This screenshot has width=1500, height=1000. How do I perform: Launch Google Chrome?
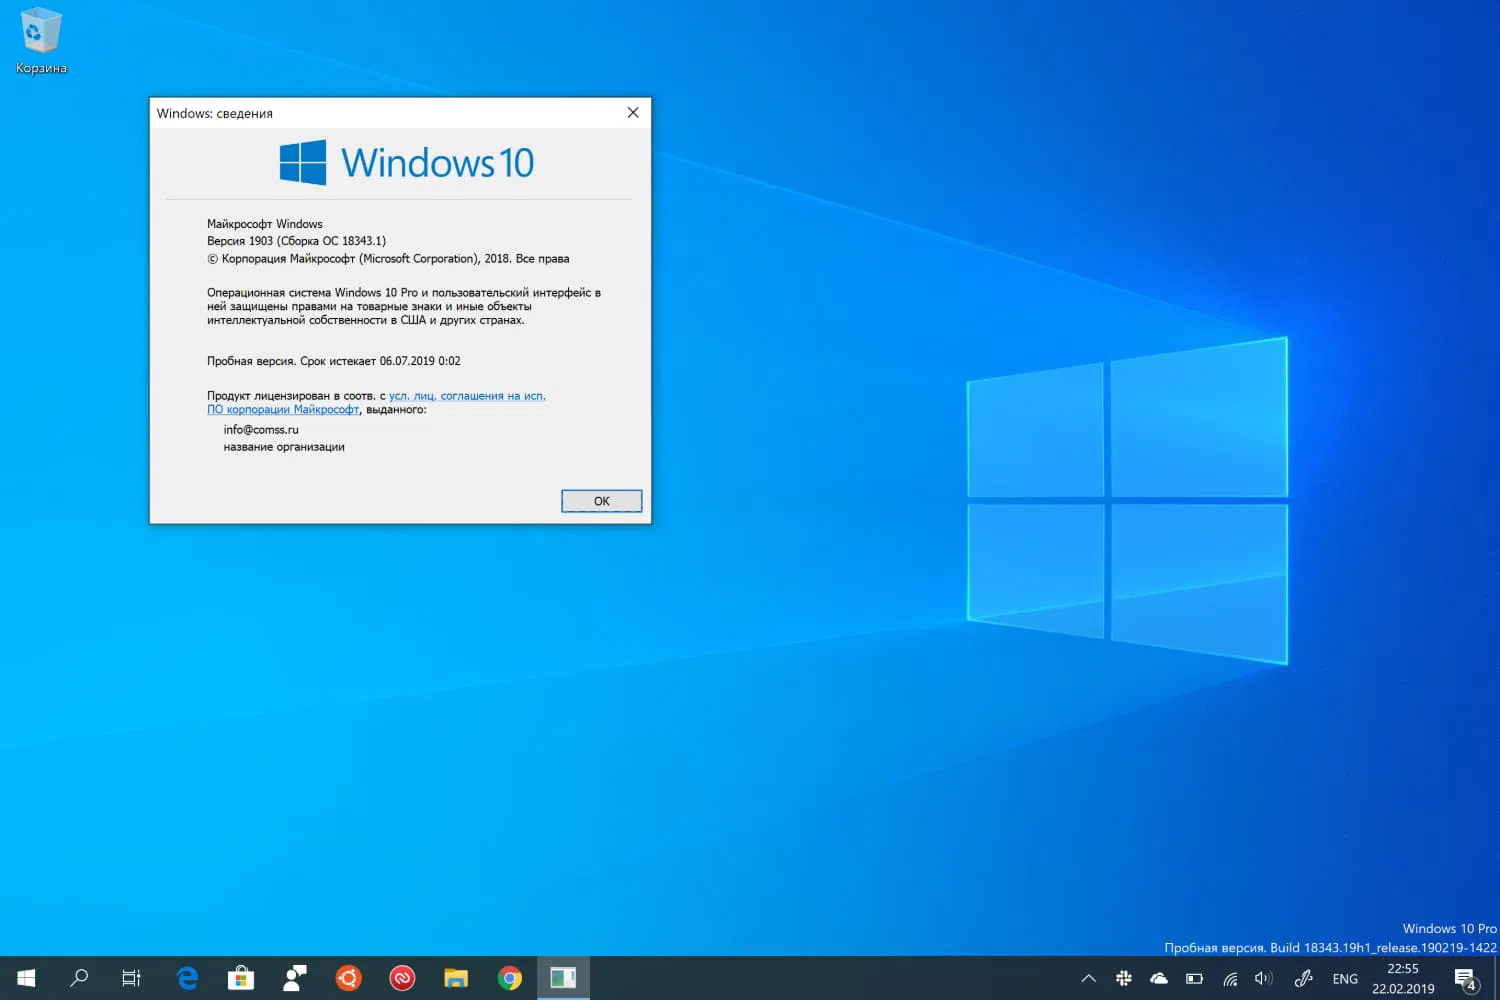tap(510, 978)
